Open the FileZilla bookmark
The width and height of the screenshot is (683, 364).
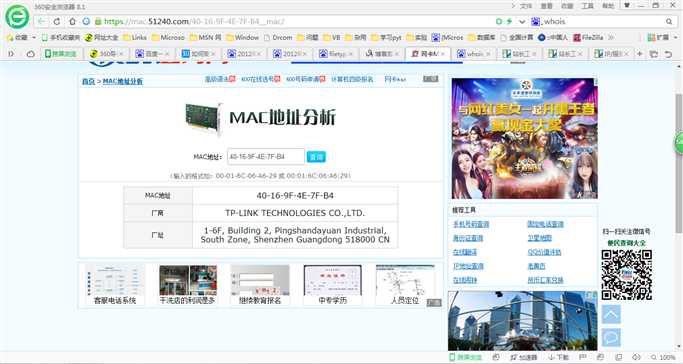coord(588,37)
